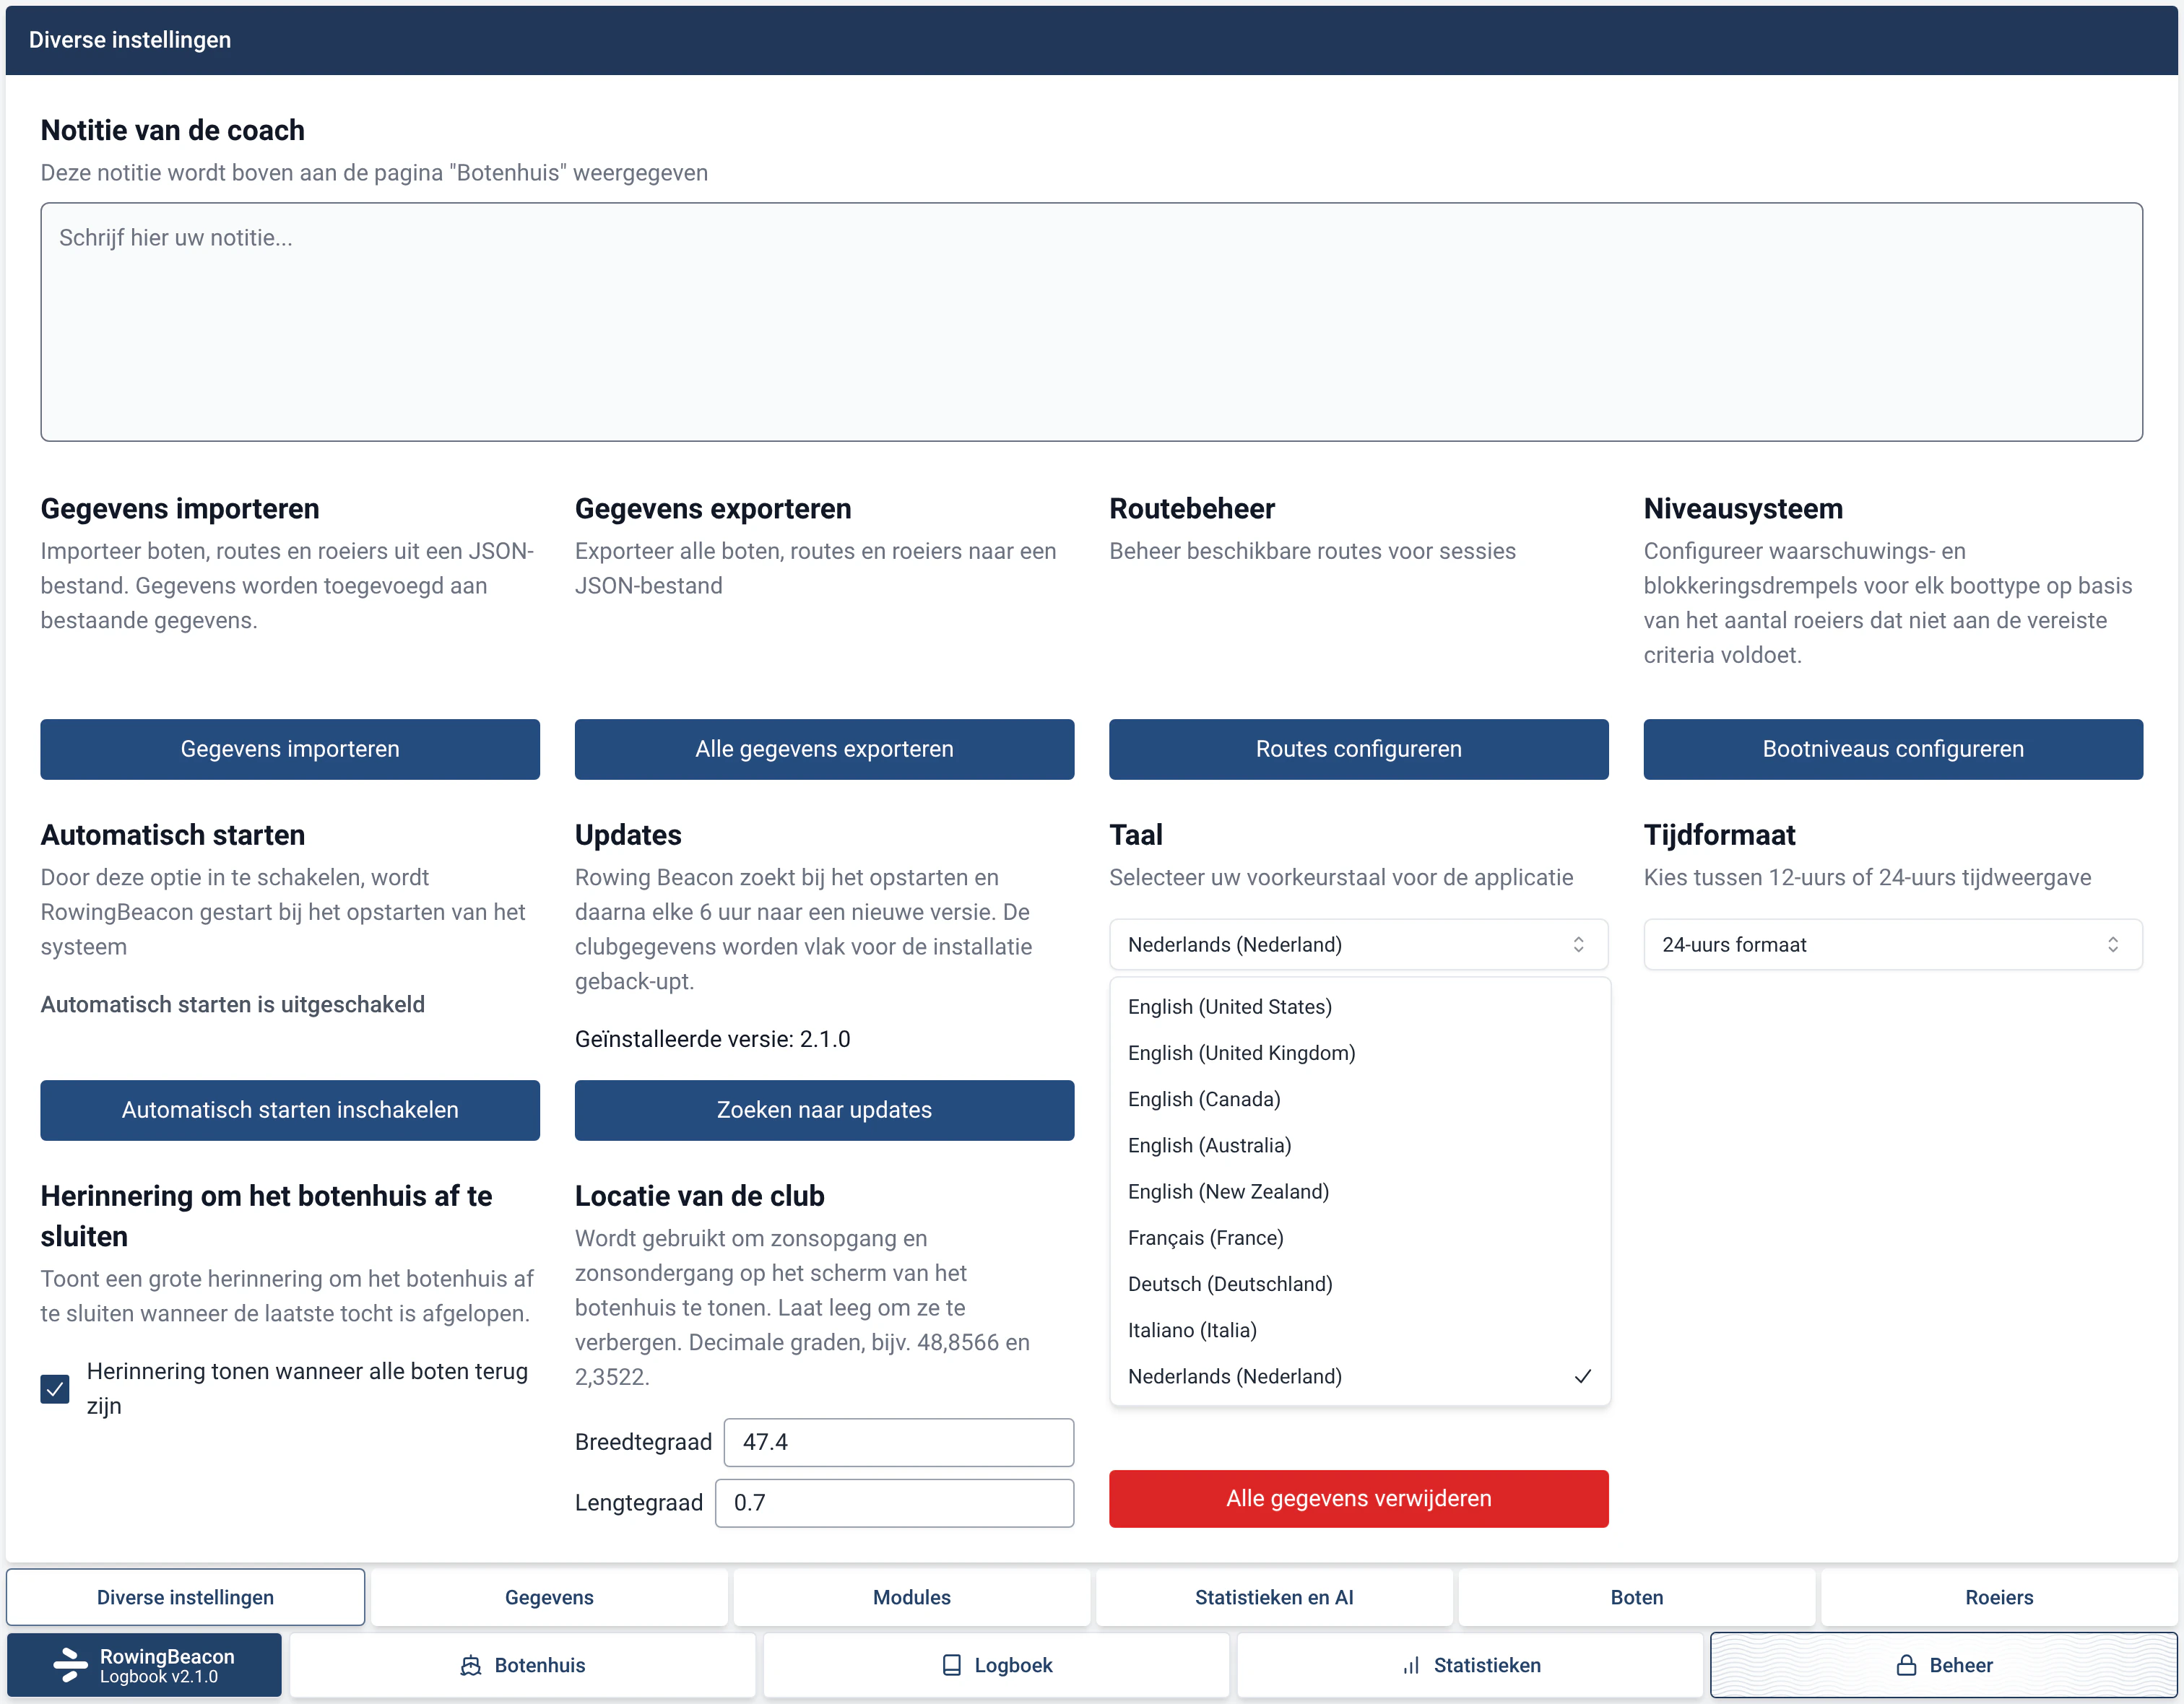2184x1704 pixels.
Task: Click the Routes configureren button
Action: [1358, 749]
